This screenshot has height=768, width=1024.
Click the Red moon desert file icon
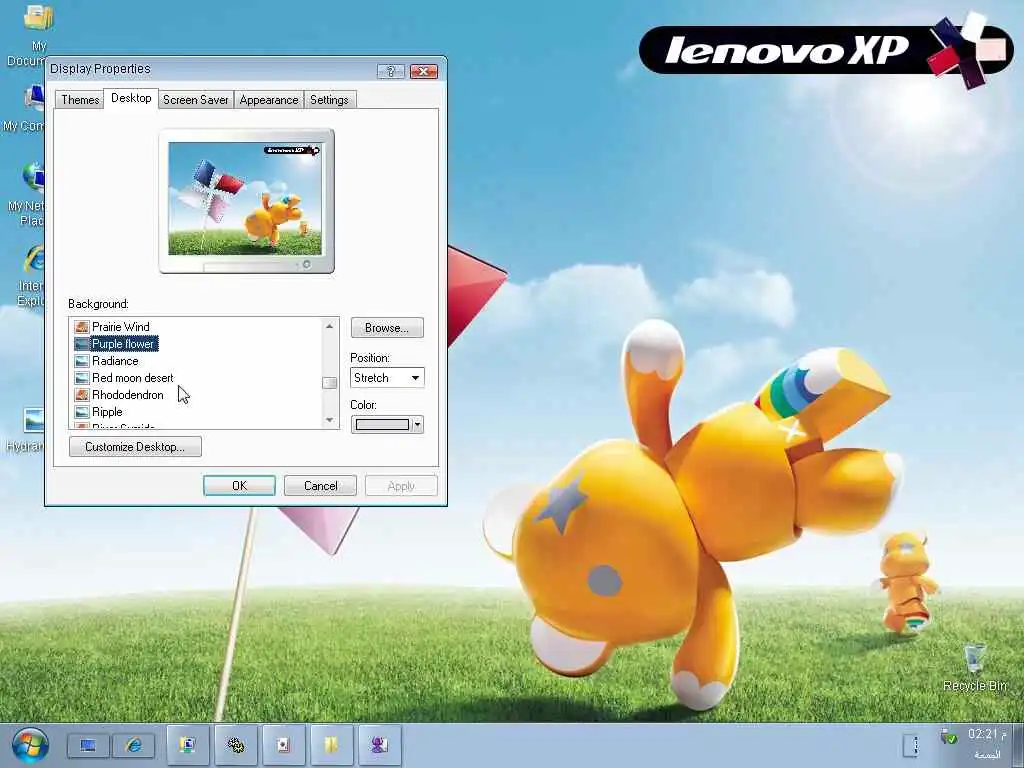(82, 377)
